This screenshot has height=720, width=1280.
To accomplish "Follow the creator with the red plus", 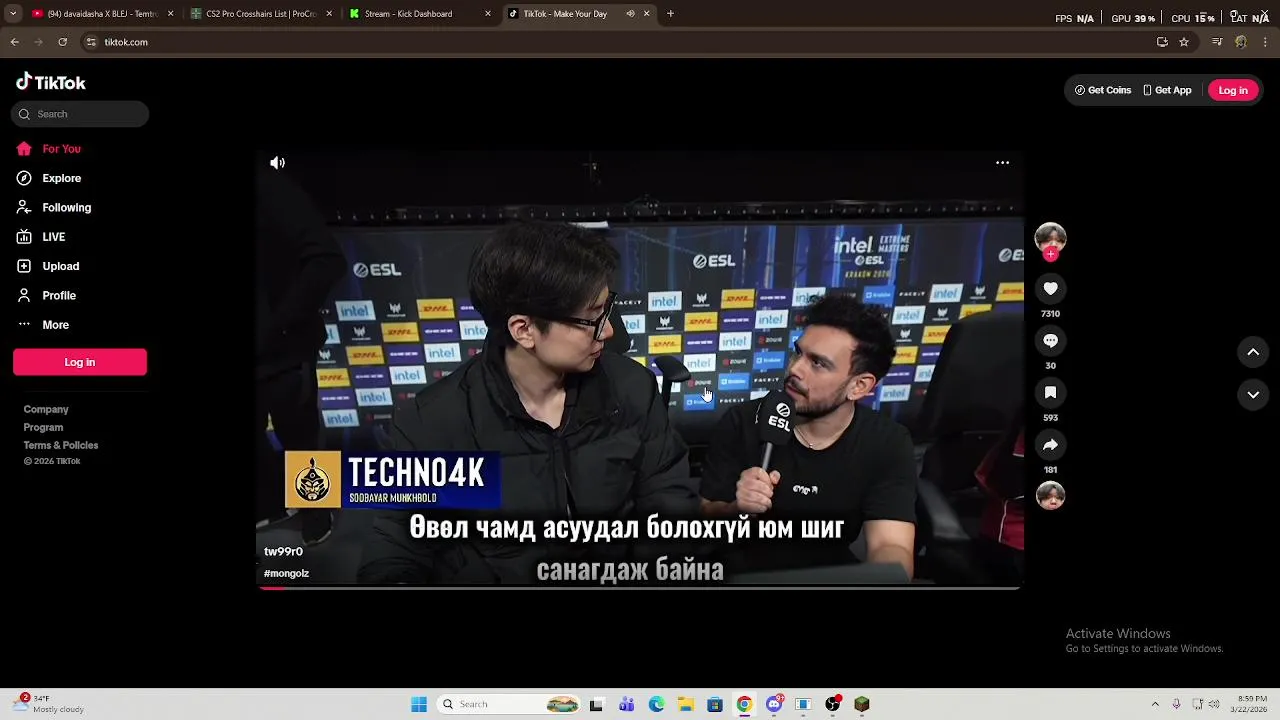I will coord(1050,255).
